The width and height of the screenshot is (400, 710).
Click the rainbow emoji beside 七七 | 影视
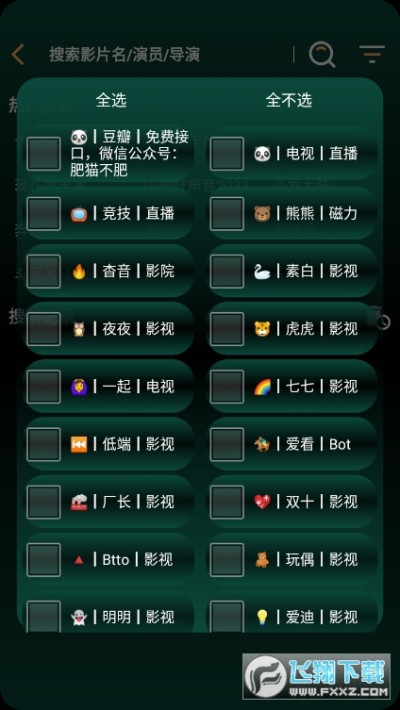coord(262,387)
